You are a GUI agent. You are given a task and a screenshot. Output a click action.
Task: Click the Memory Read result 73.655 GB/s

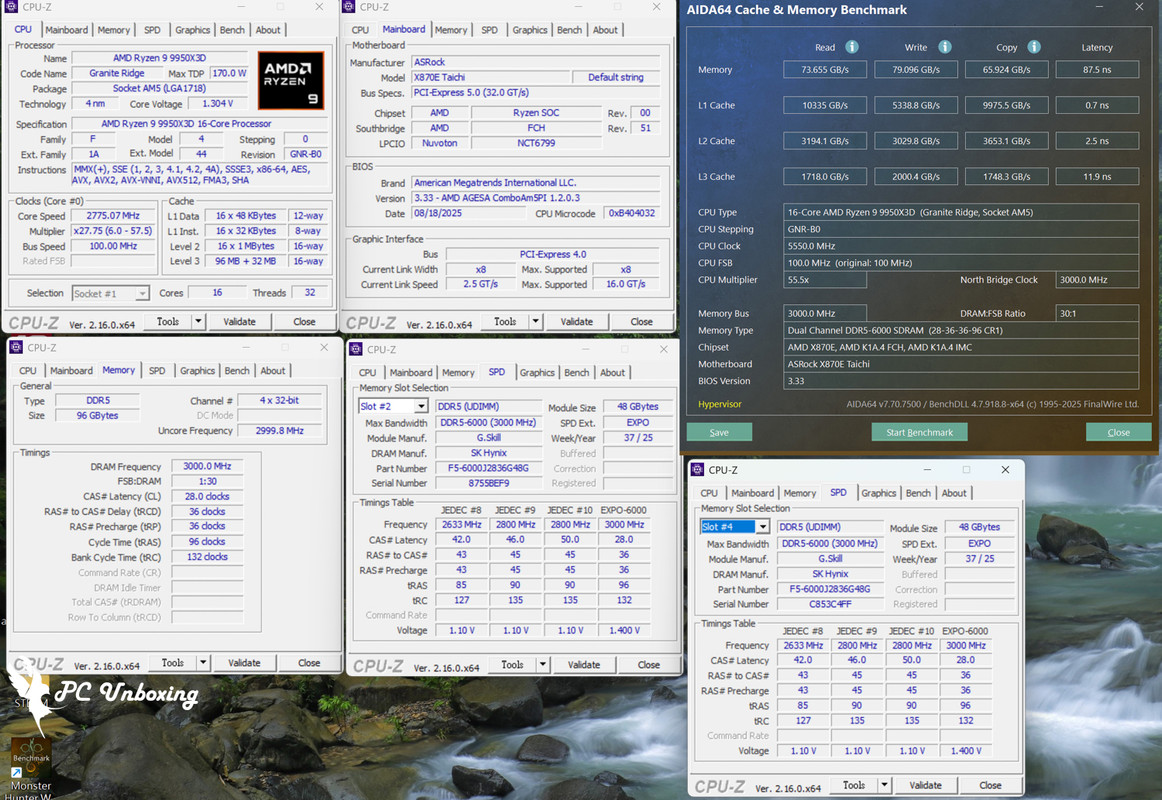coord(825,70)
